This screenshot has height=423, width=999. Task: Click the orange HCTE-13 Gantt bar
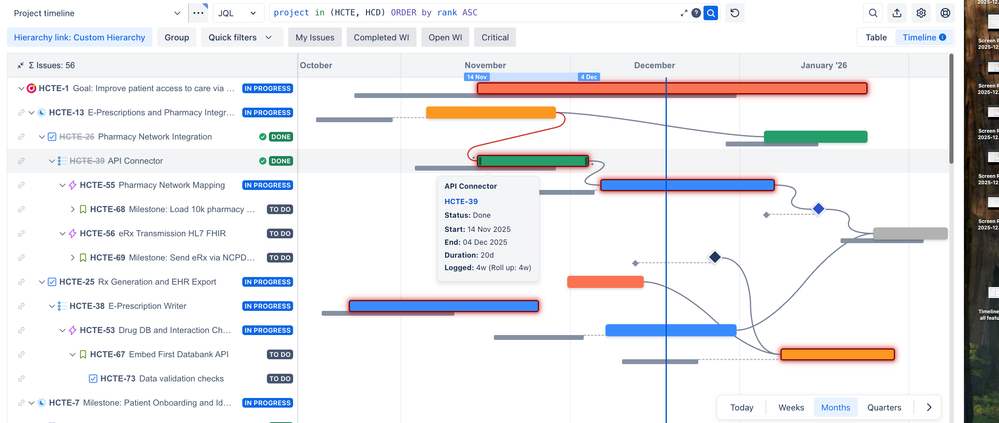[x=491, y=113]
